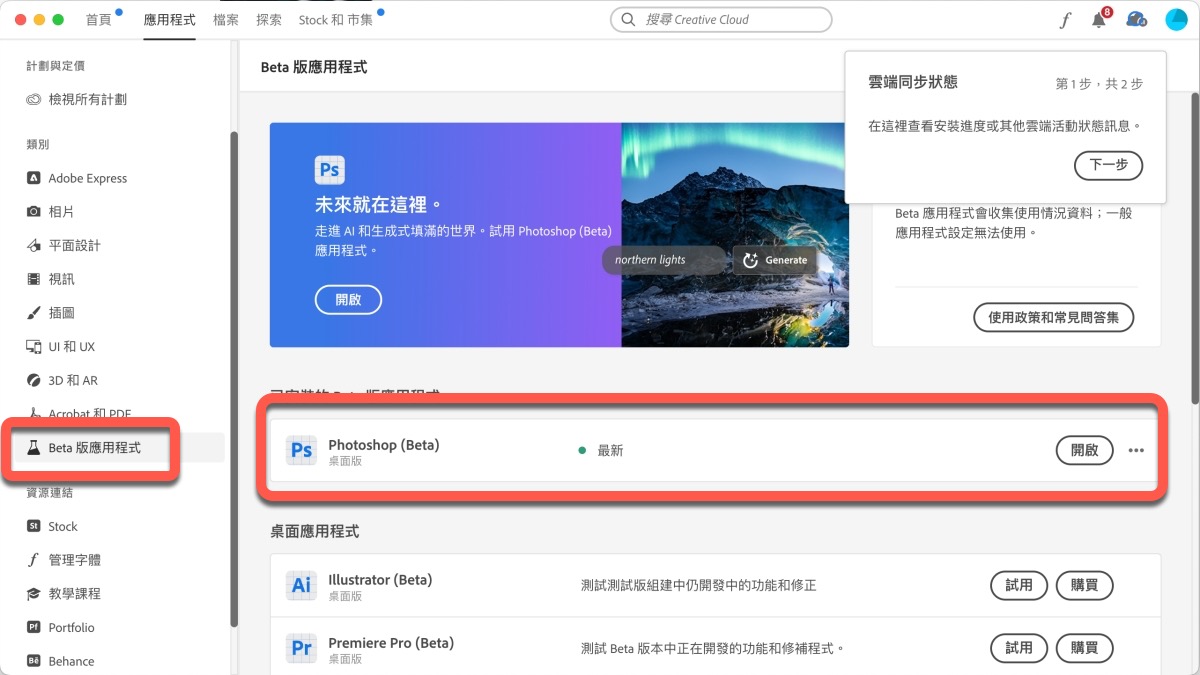
Task: Click the Premiere Pro (Beta) Pr icon
Action: coord(301,648)
